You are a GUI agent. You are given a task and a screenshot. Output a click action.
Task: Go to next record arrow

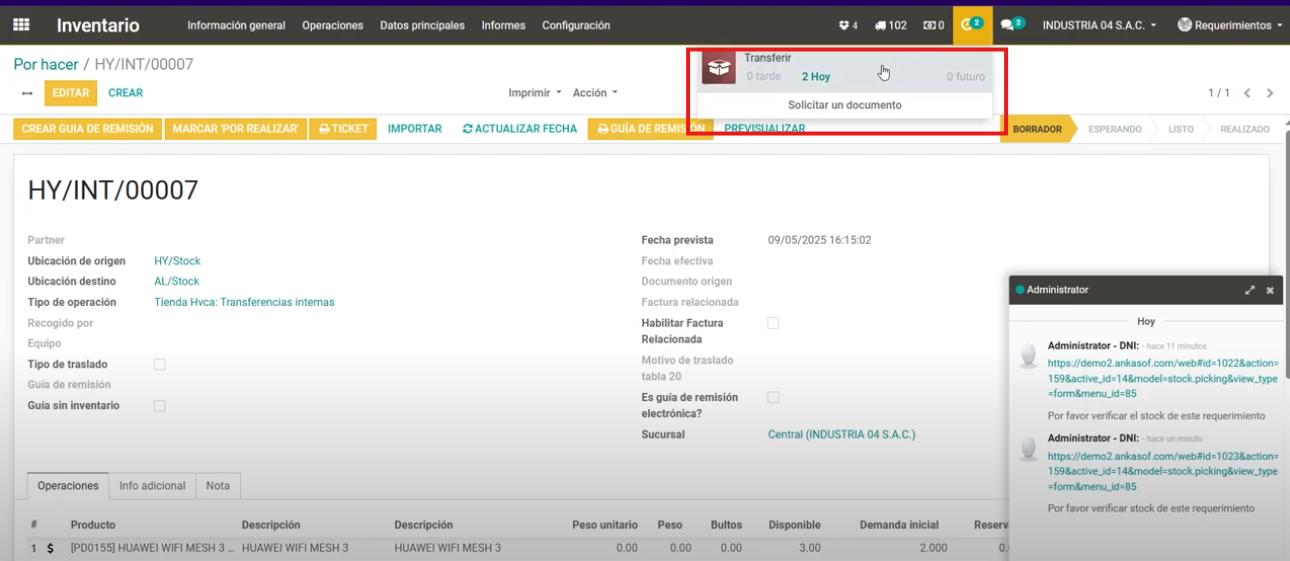(x=1270, y=93)
